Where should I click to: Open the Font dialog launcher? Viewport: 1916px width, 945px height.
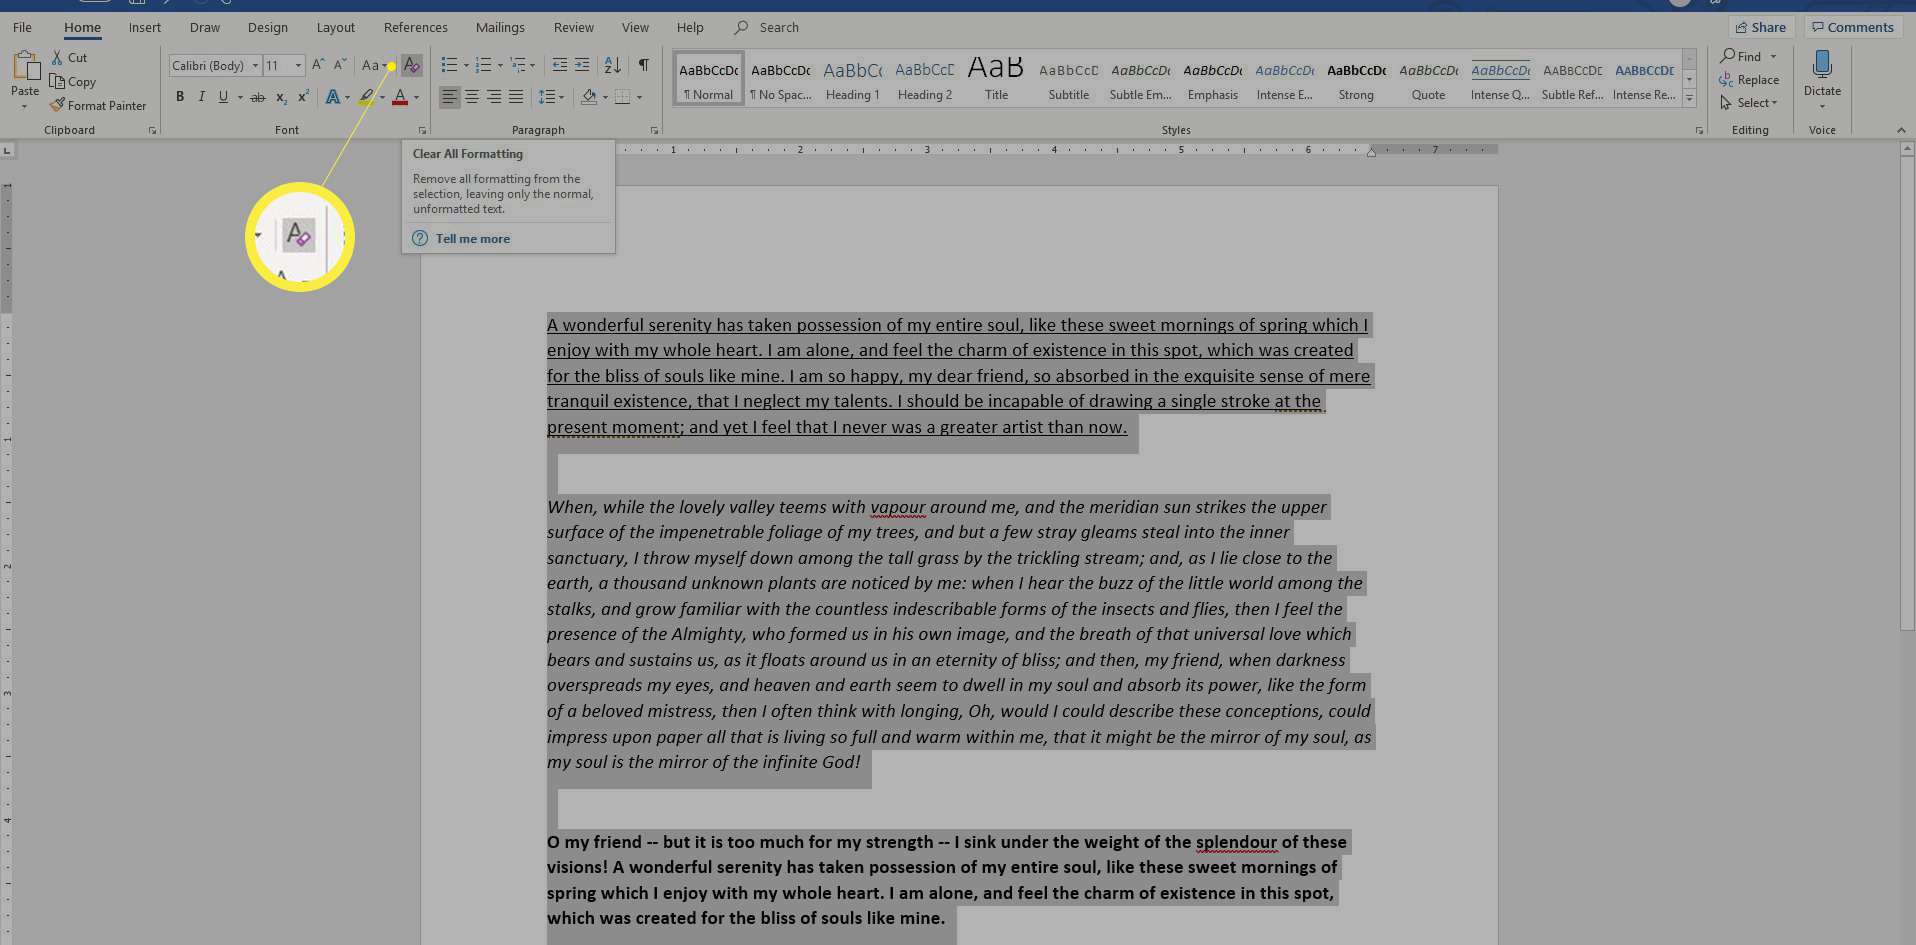point(422,131)
